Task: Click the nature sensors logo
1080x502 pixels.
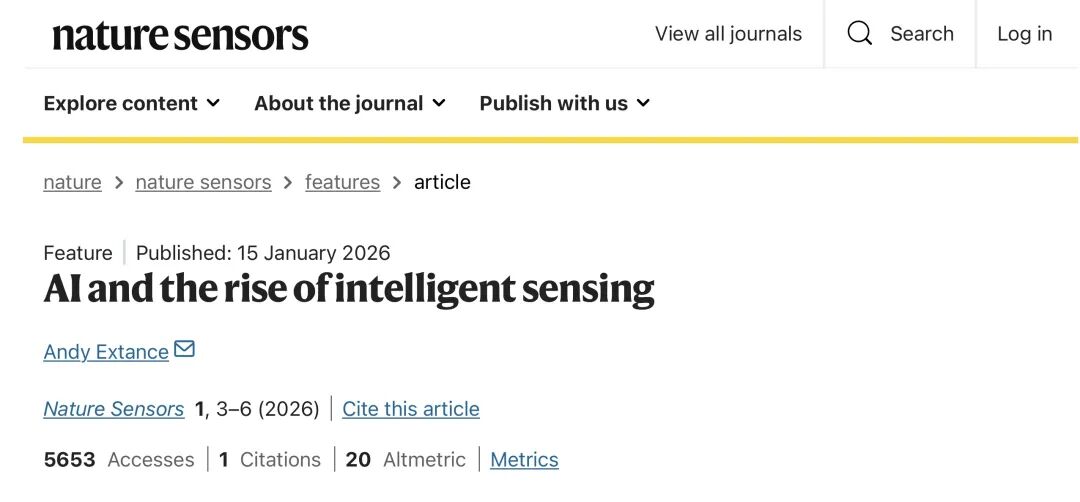Action: pyautogui.click(x=180, y=36)
